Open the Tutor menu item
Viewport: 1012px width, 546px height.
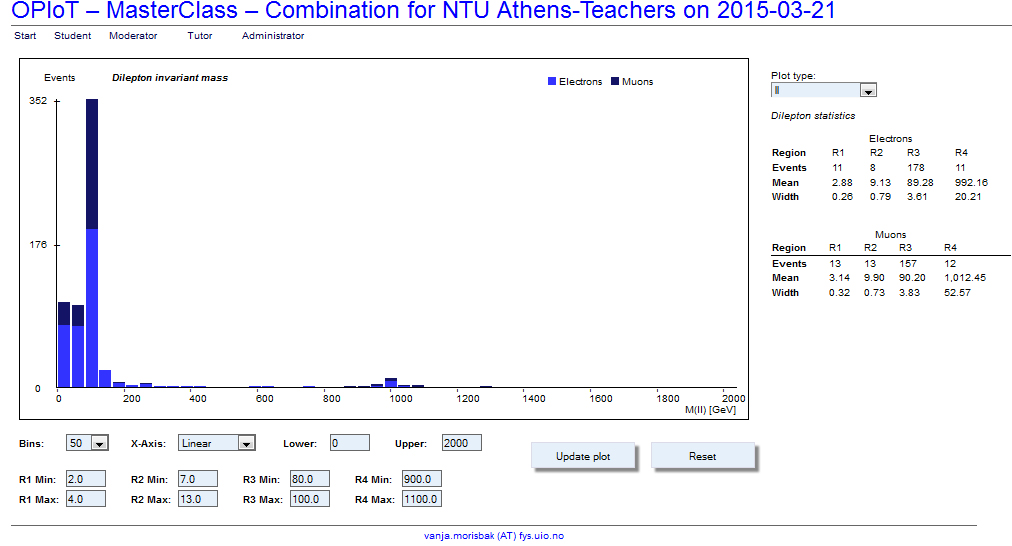click(199, 35)
